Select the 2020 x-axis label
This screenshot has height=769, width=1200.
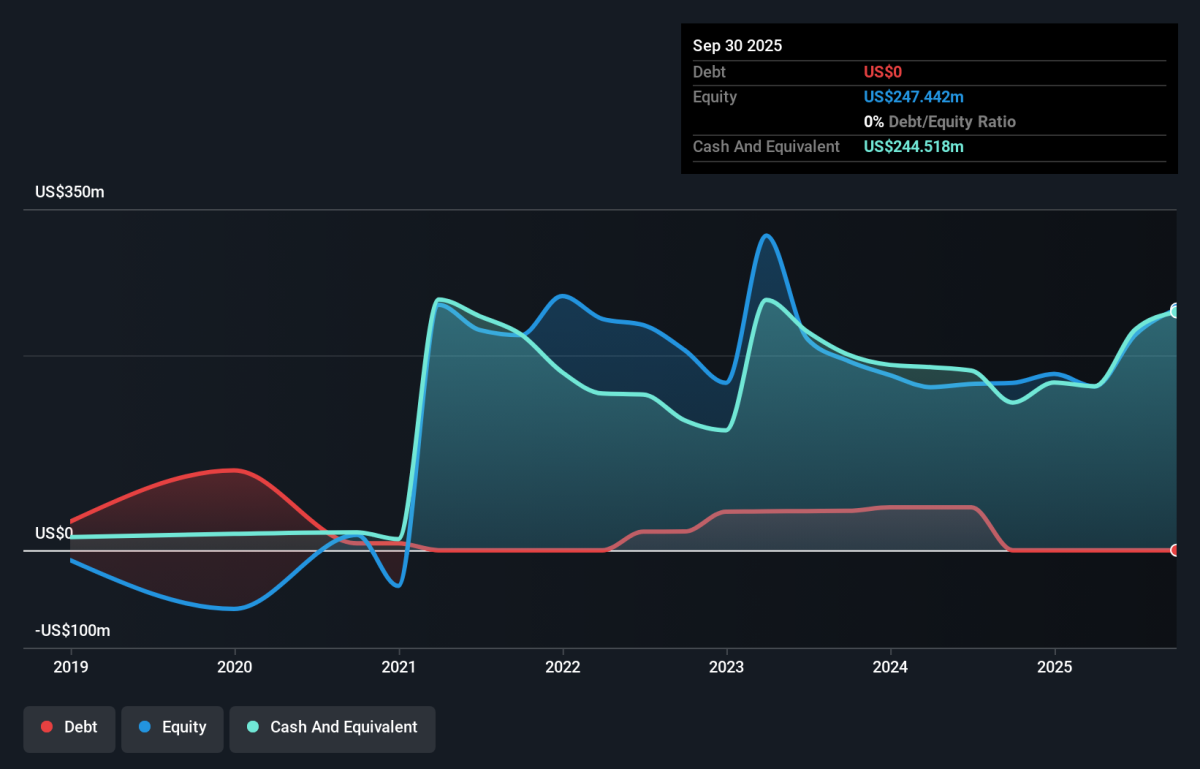[x=235, y=667]
